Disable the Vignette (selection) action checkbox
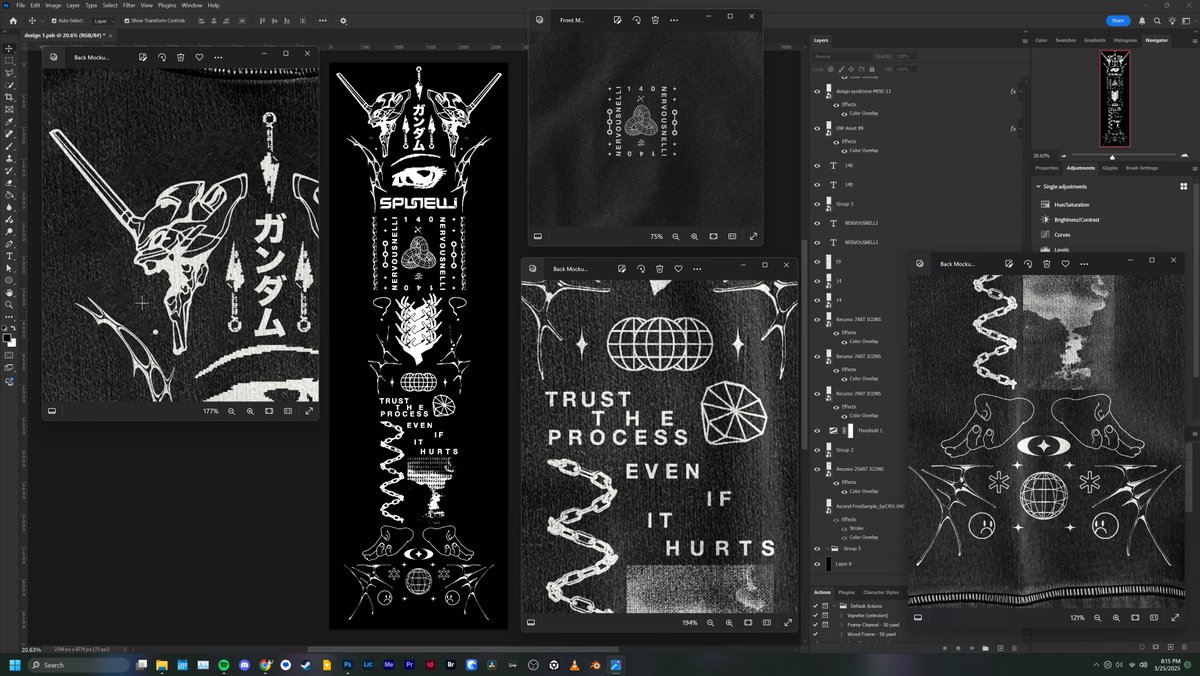This screenshot has height=676, width=1200. [815, 615]
